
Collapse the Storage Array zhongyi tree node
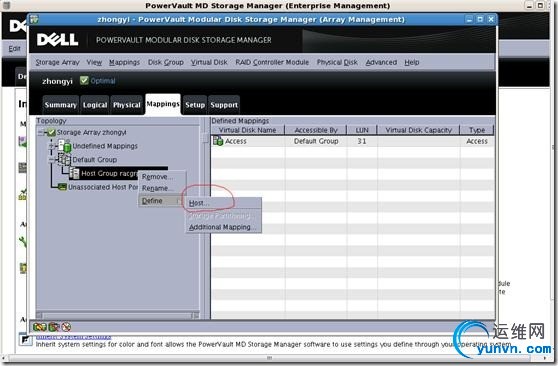(x=41, y=132)
